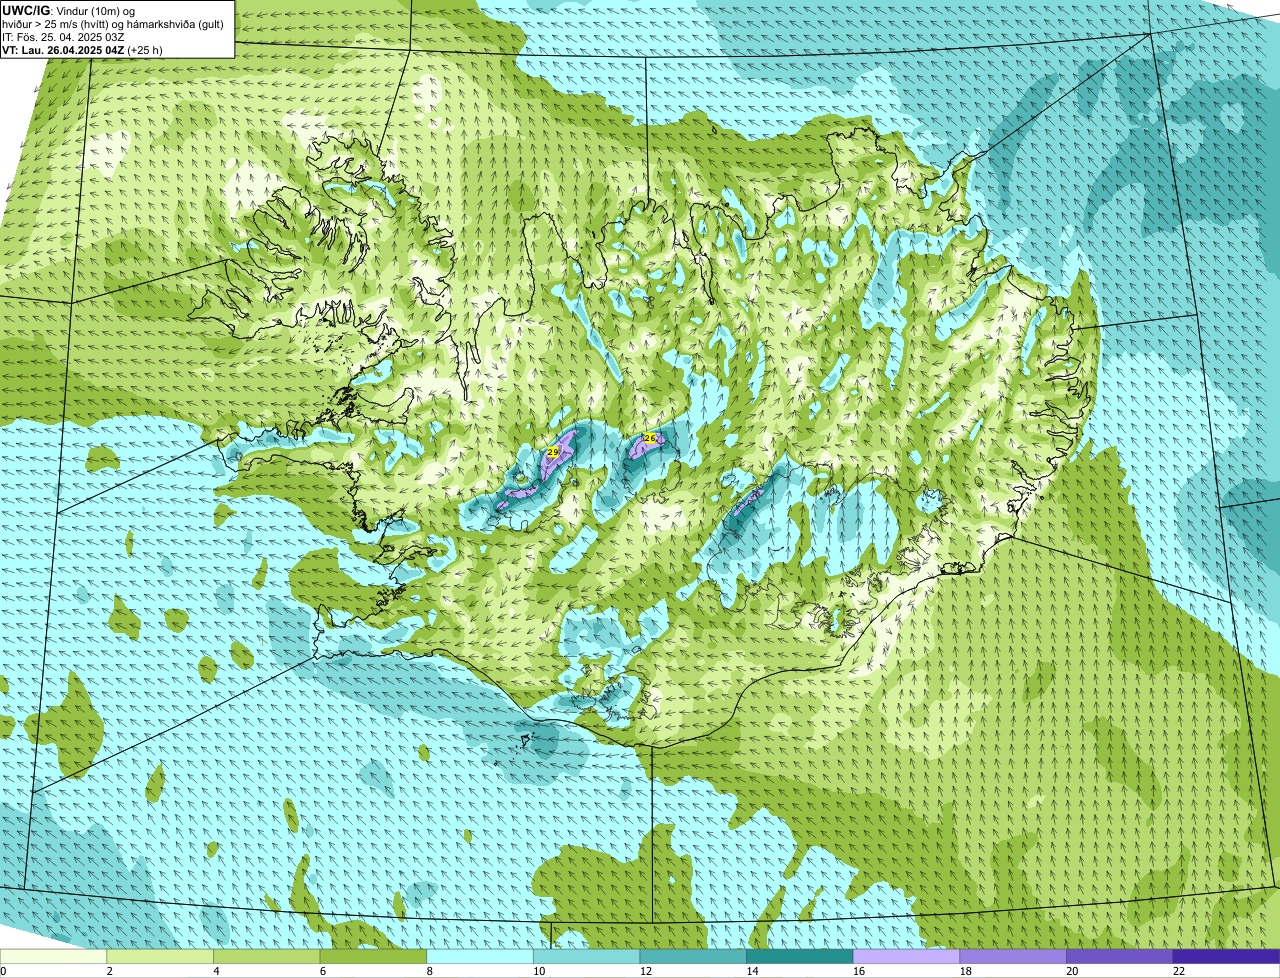Click the darkest purple above-22 m/s legend swatch

pyautogui.click(x=1226, y=957)
